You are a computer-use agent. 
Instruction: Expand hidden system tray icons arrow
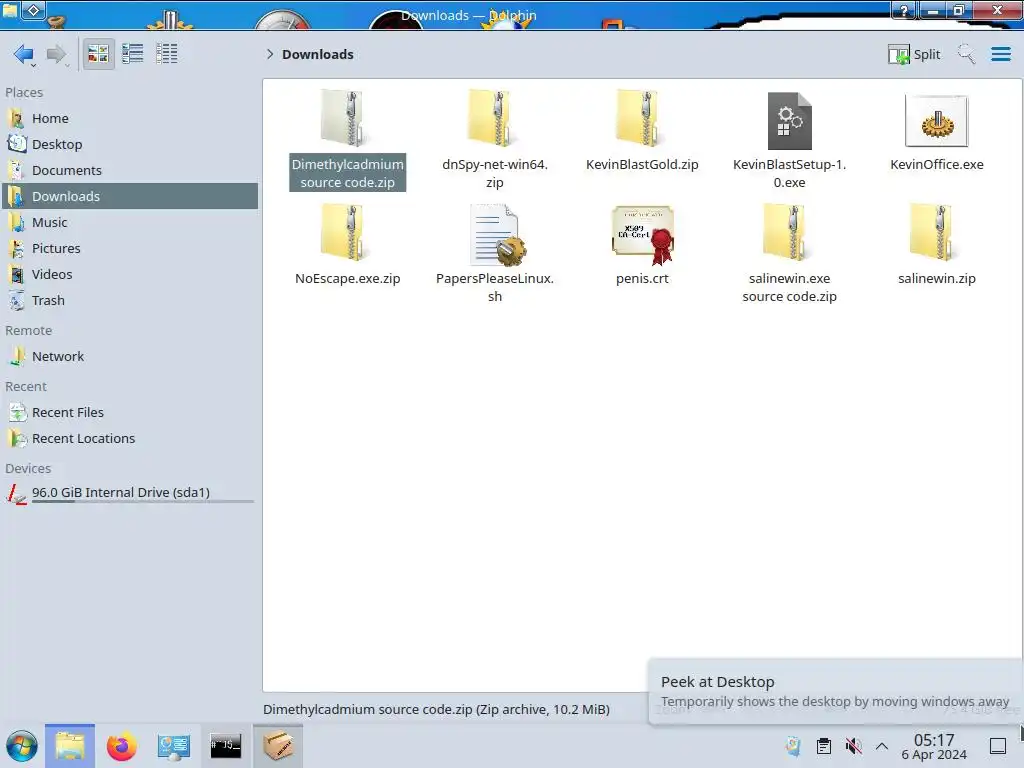pyautogui.click(x=882, y=746)
